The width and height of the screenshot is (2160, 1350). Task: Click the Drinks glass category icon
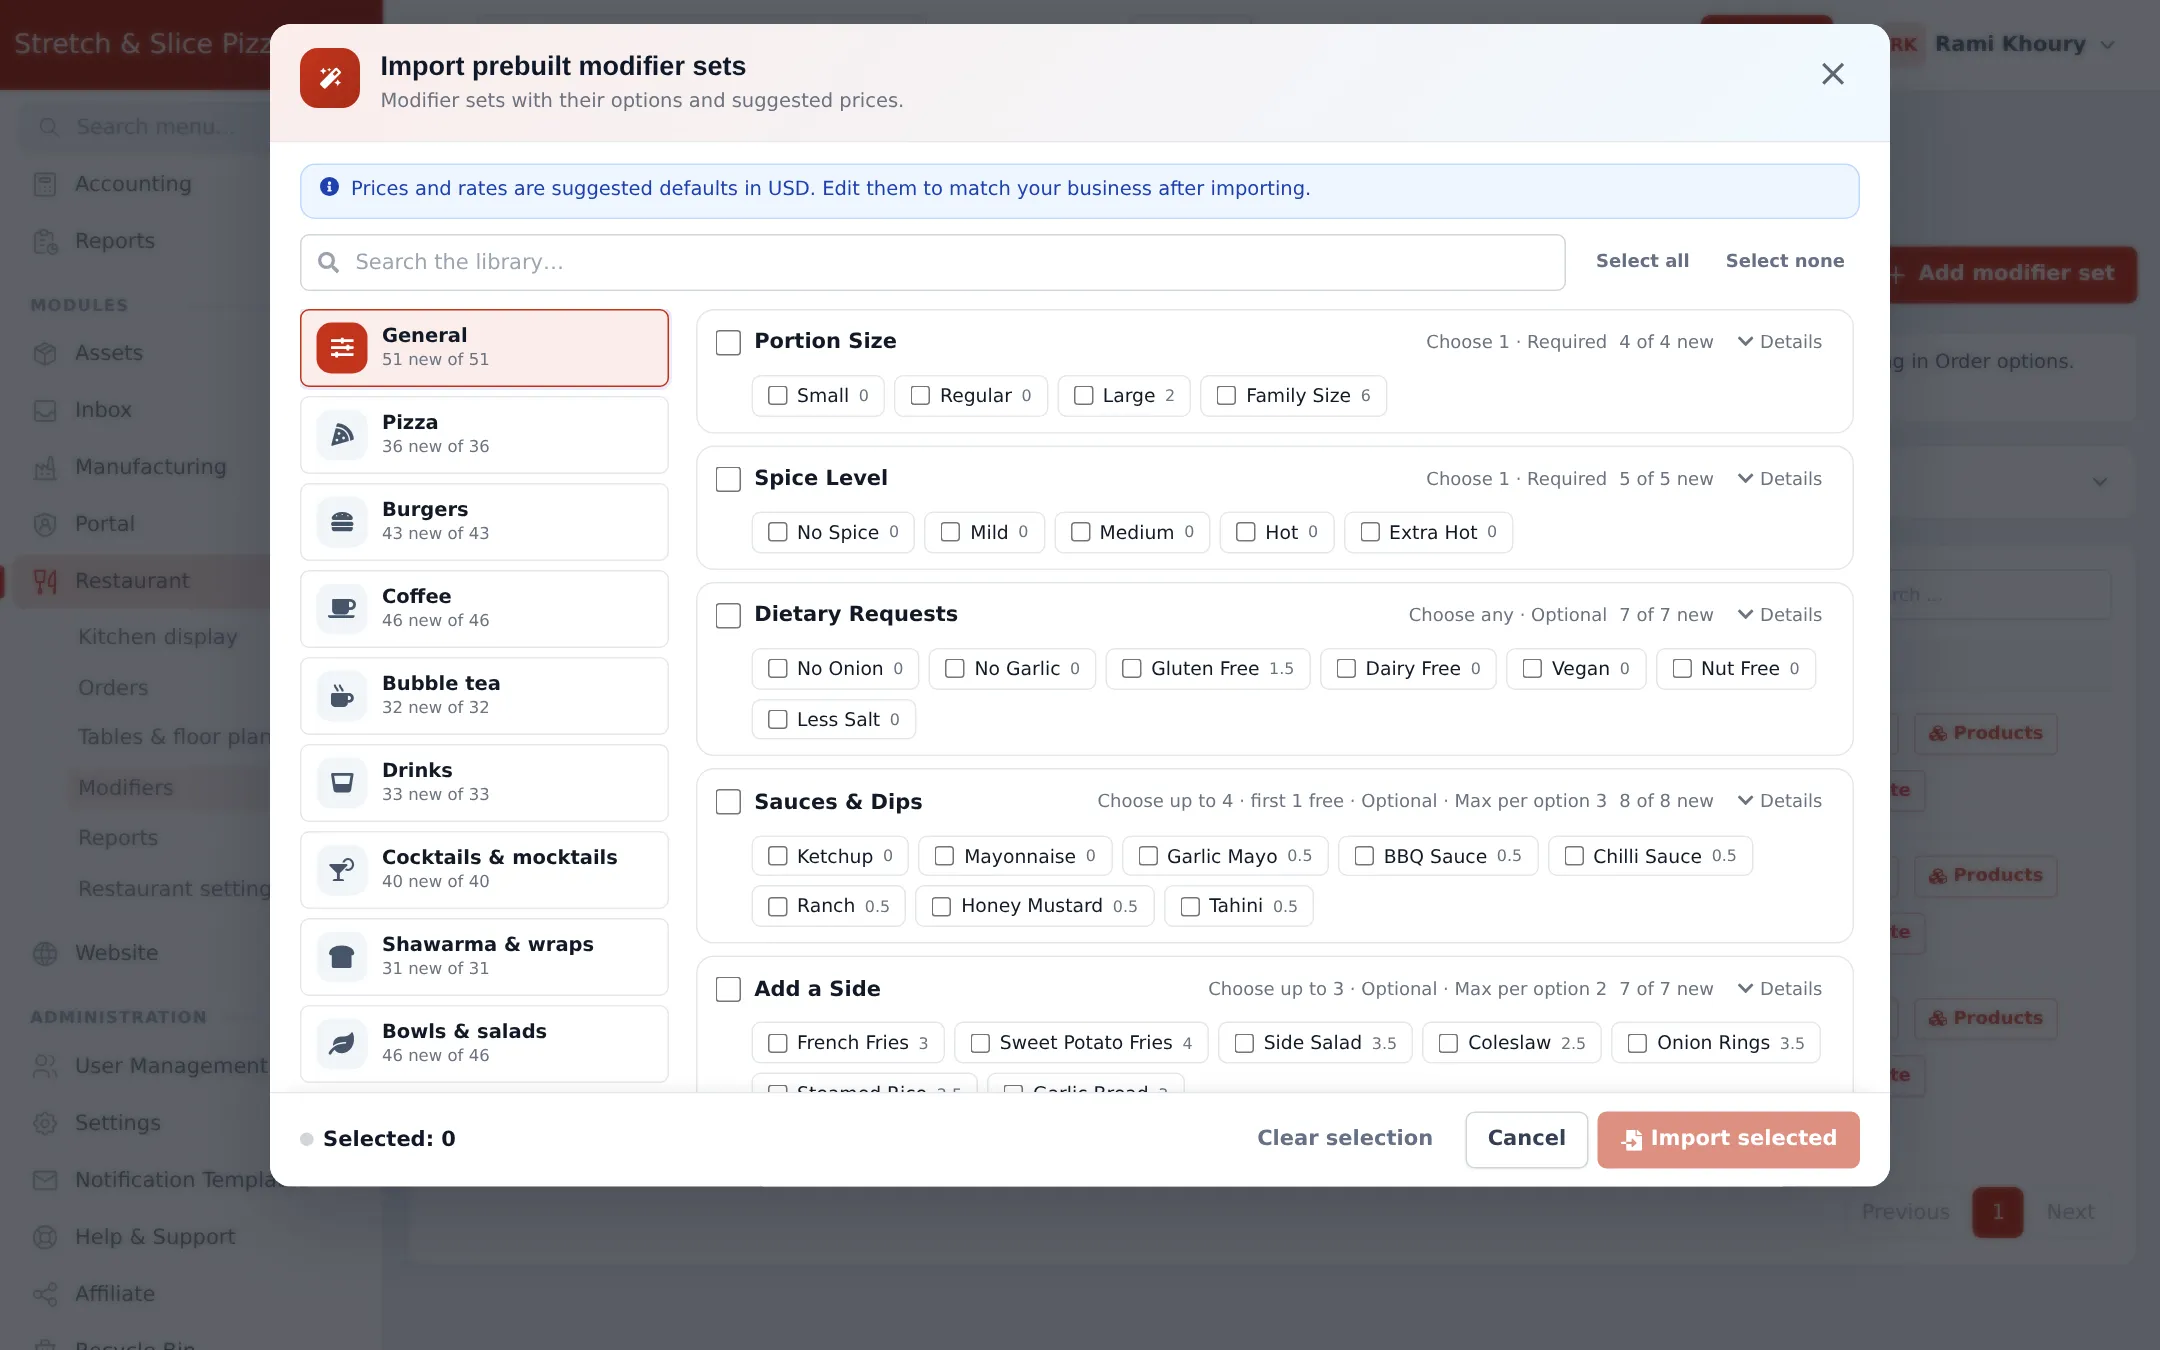tap(342, 782)
